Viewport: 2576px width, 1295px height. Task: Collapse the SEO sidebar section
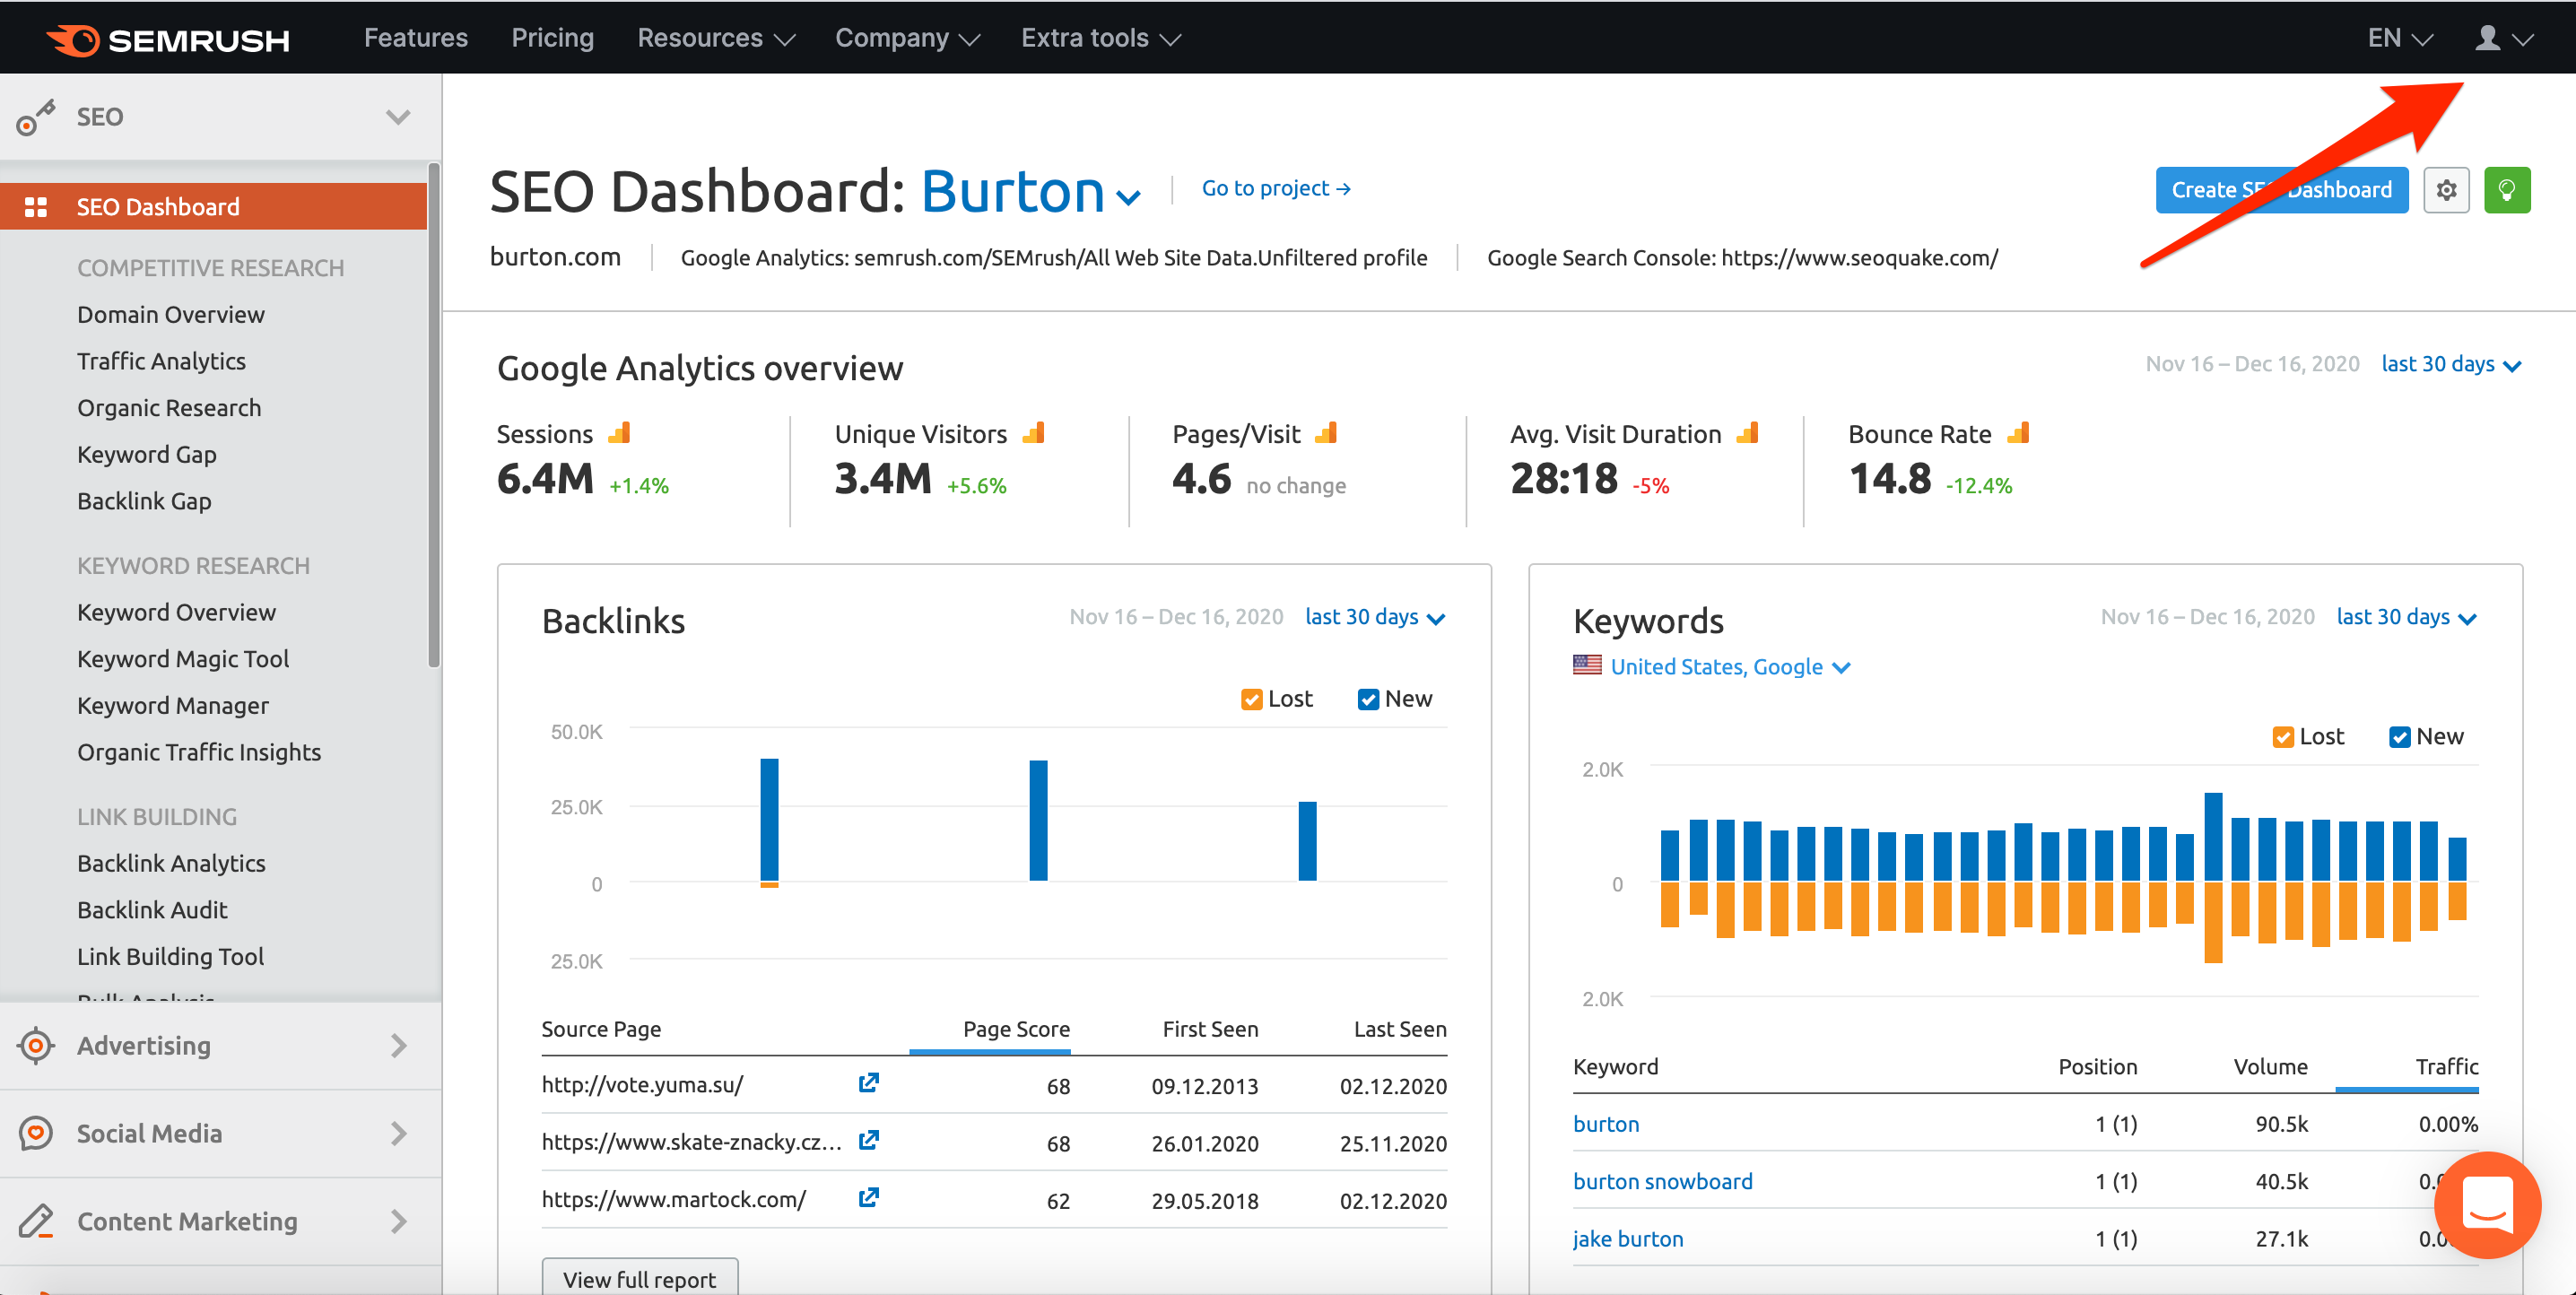[x=398, y=117]
